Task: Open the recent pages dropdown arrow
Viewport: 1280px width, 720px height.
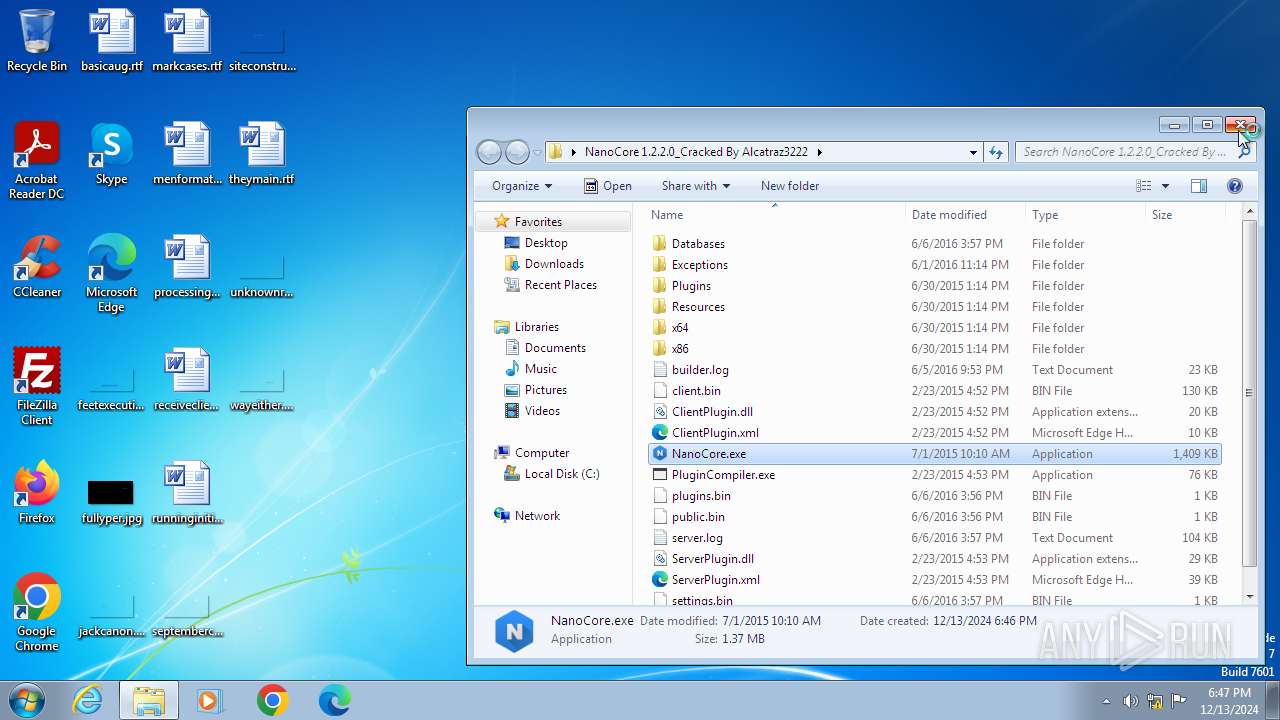Action: 537,152
